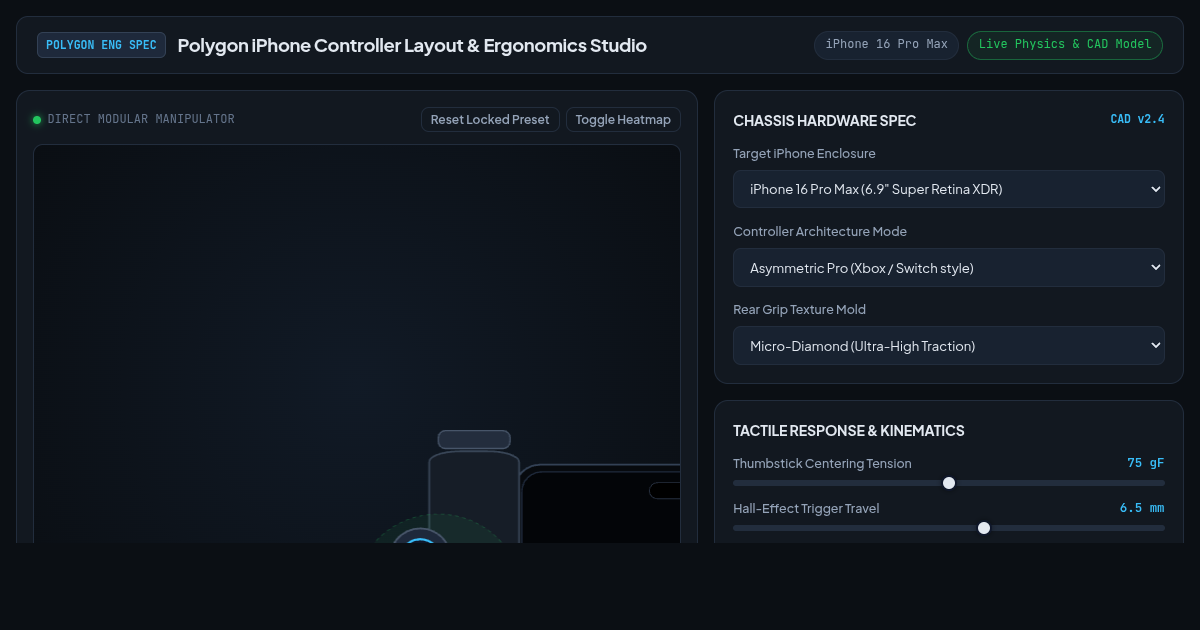
Task: Adjust the Thumbstick Centering Tension slider
Action: pos(949,483)
